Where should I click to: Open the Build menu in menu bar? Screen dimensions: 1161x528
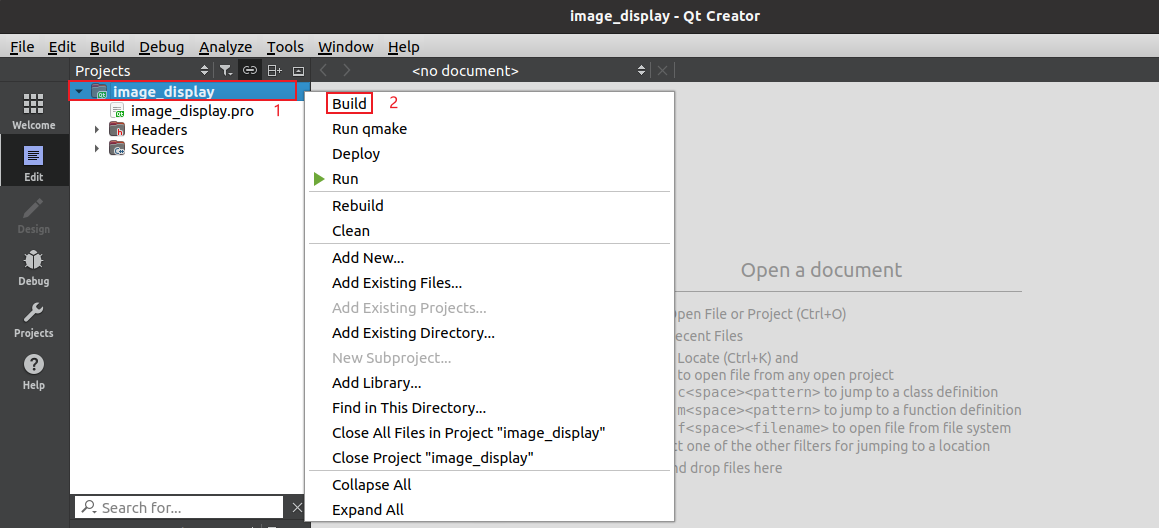(x=107, y=47)
